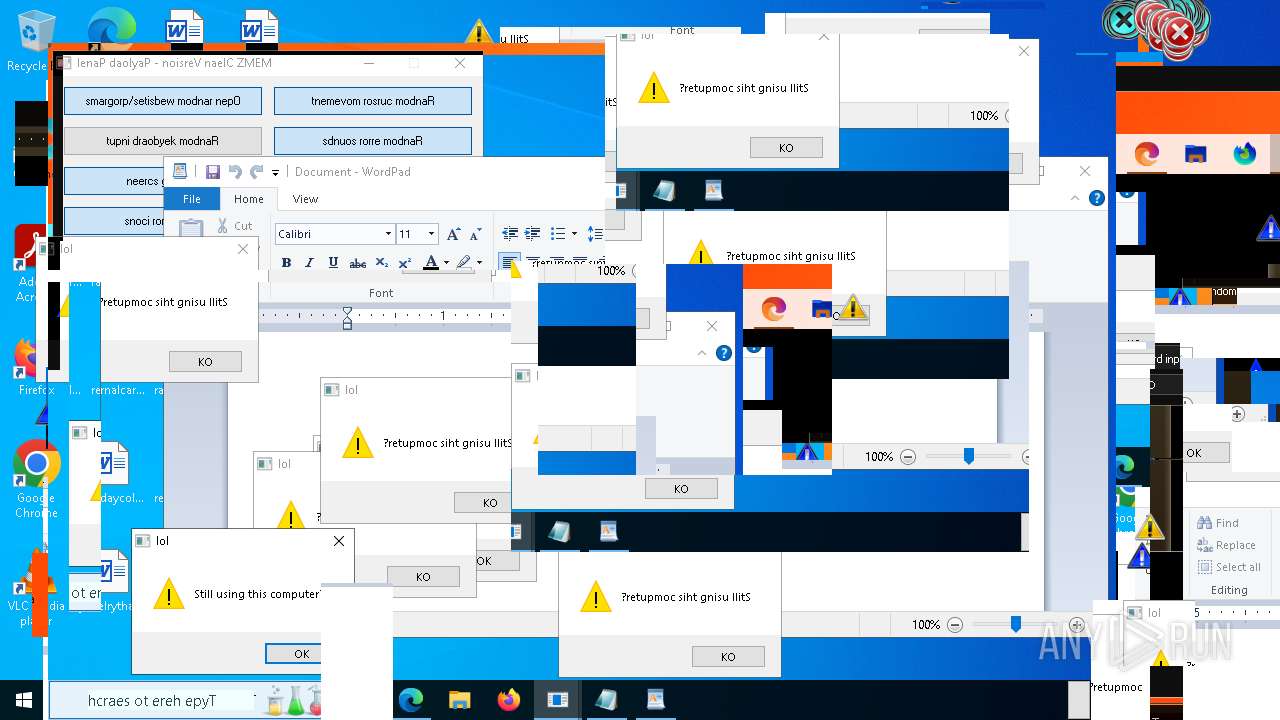Screen dimensions: 1280x720
Task: Switch to the Home ribbon tab
Action: coord(249,199)
